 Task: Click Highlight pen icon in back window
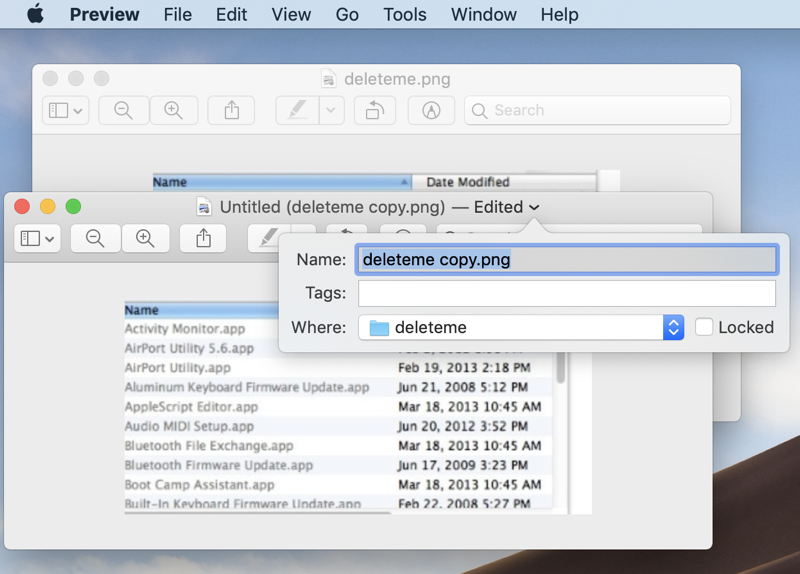pyautogui.click(x=297, y=110)
